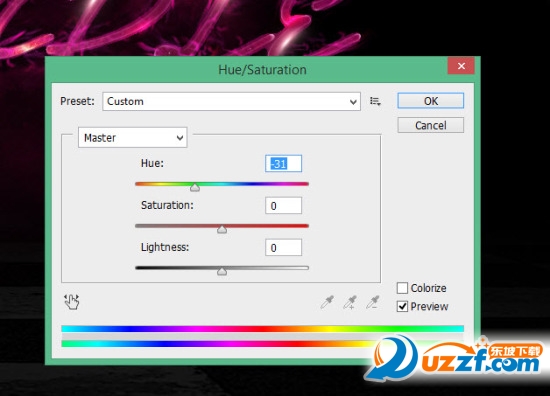Click the Lightness label text
Viewport: 550px width, 396px height.
(165, 247)
